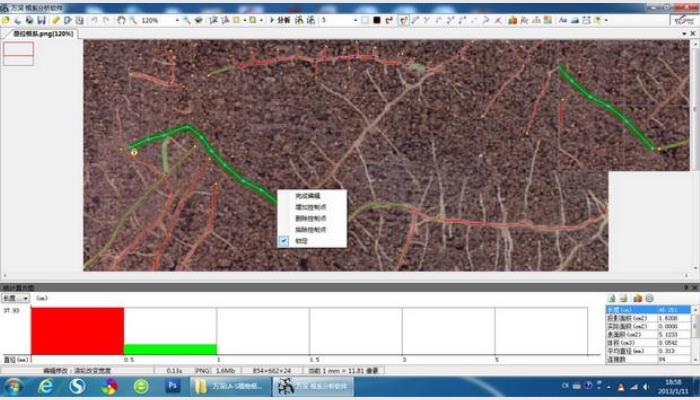Viewport: 700px width, 400px height.
Task: Click the red histogram bar
Action: pos(77,330)
